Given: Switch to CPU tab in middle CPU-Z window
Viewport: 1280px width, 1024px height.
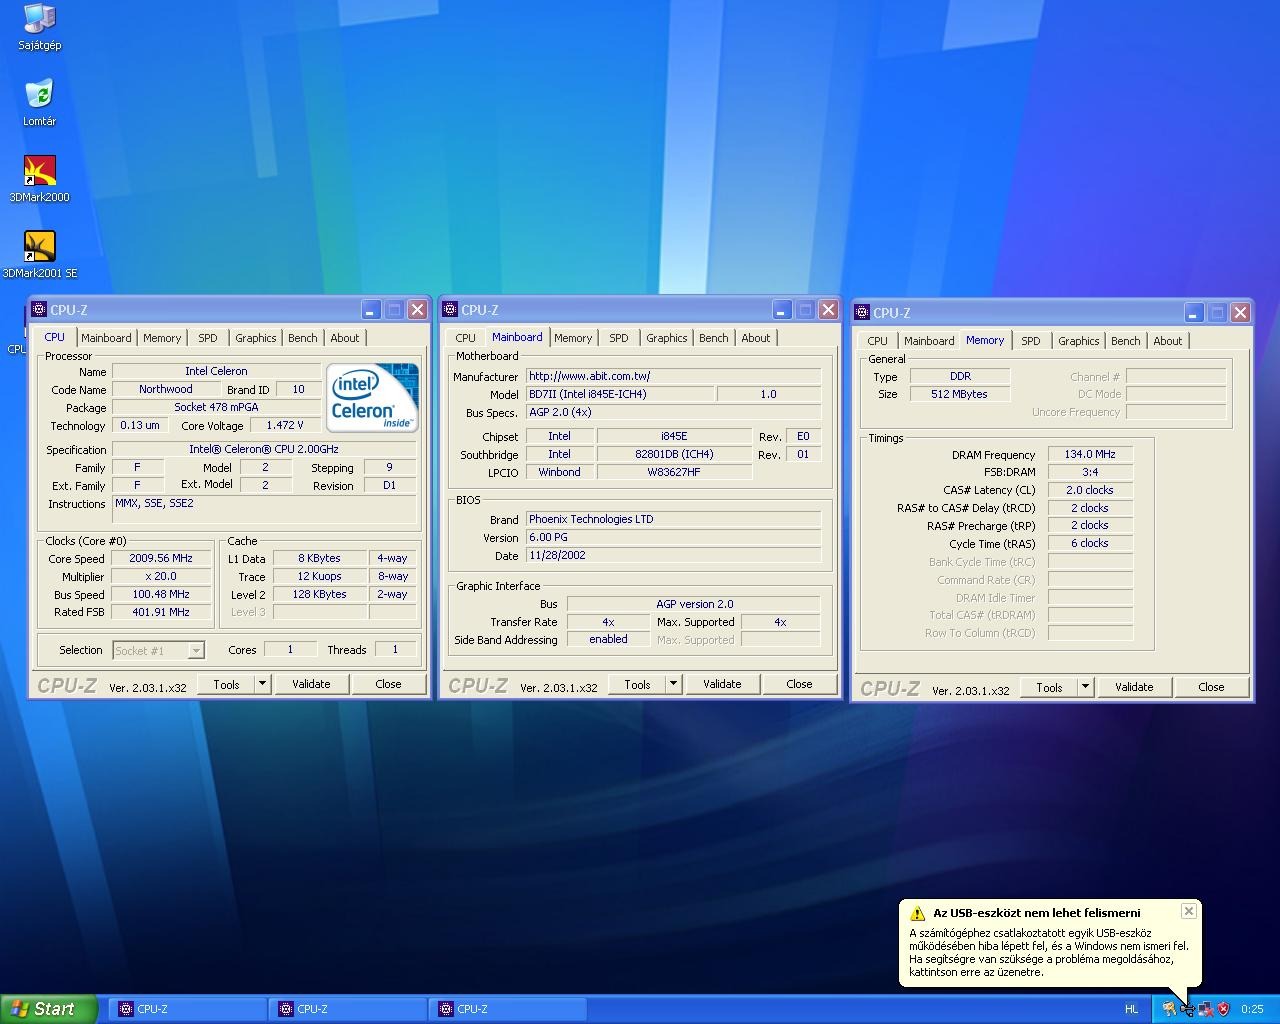Looking at the screenshot, I should coord(466,338).
